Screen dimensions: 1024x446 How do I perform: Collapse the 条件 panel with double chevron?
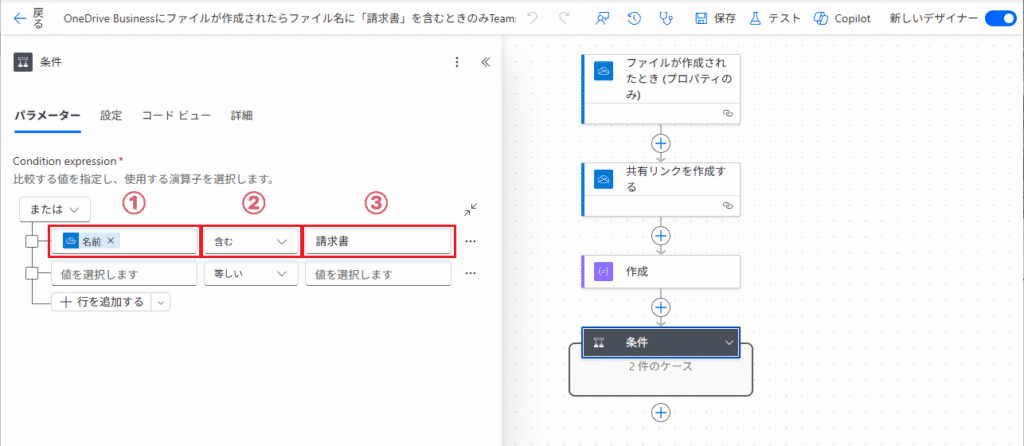coord(485,62)
